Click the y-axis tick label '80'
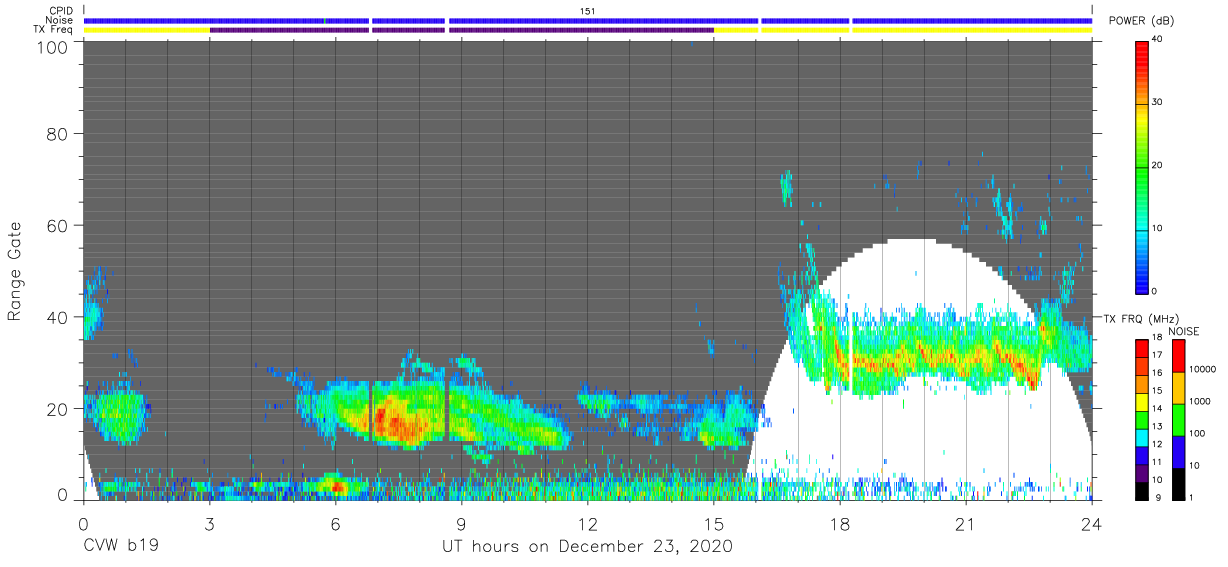This screenshot has height=567, width=1228. pos(57,133)
